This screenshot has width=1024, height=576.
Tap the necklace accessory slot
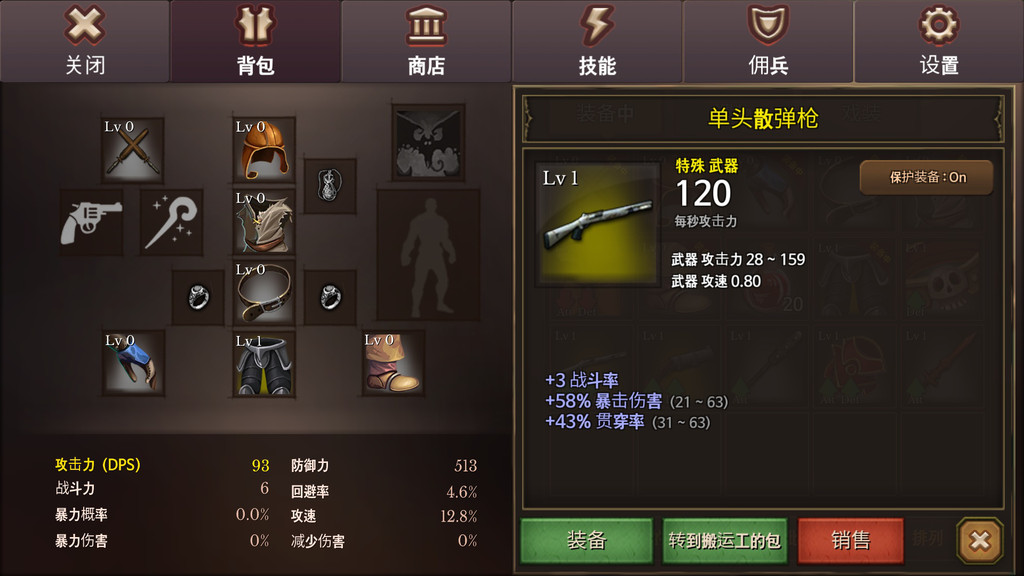click(330, 186)
